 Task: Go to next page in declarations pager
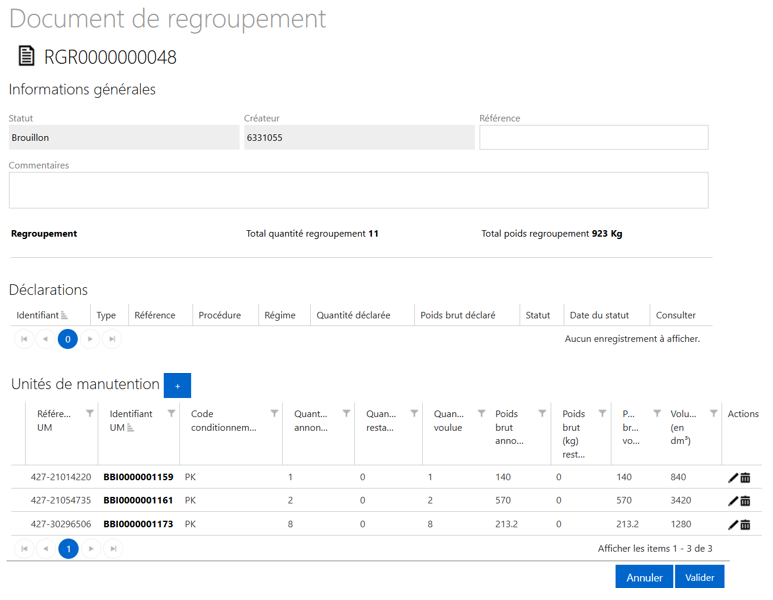click(x=90, y=340)
